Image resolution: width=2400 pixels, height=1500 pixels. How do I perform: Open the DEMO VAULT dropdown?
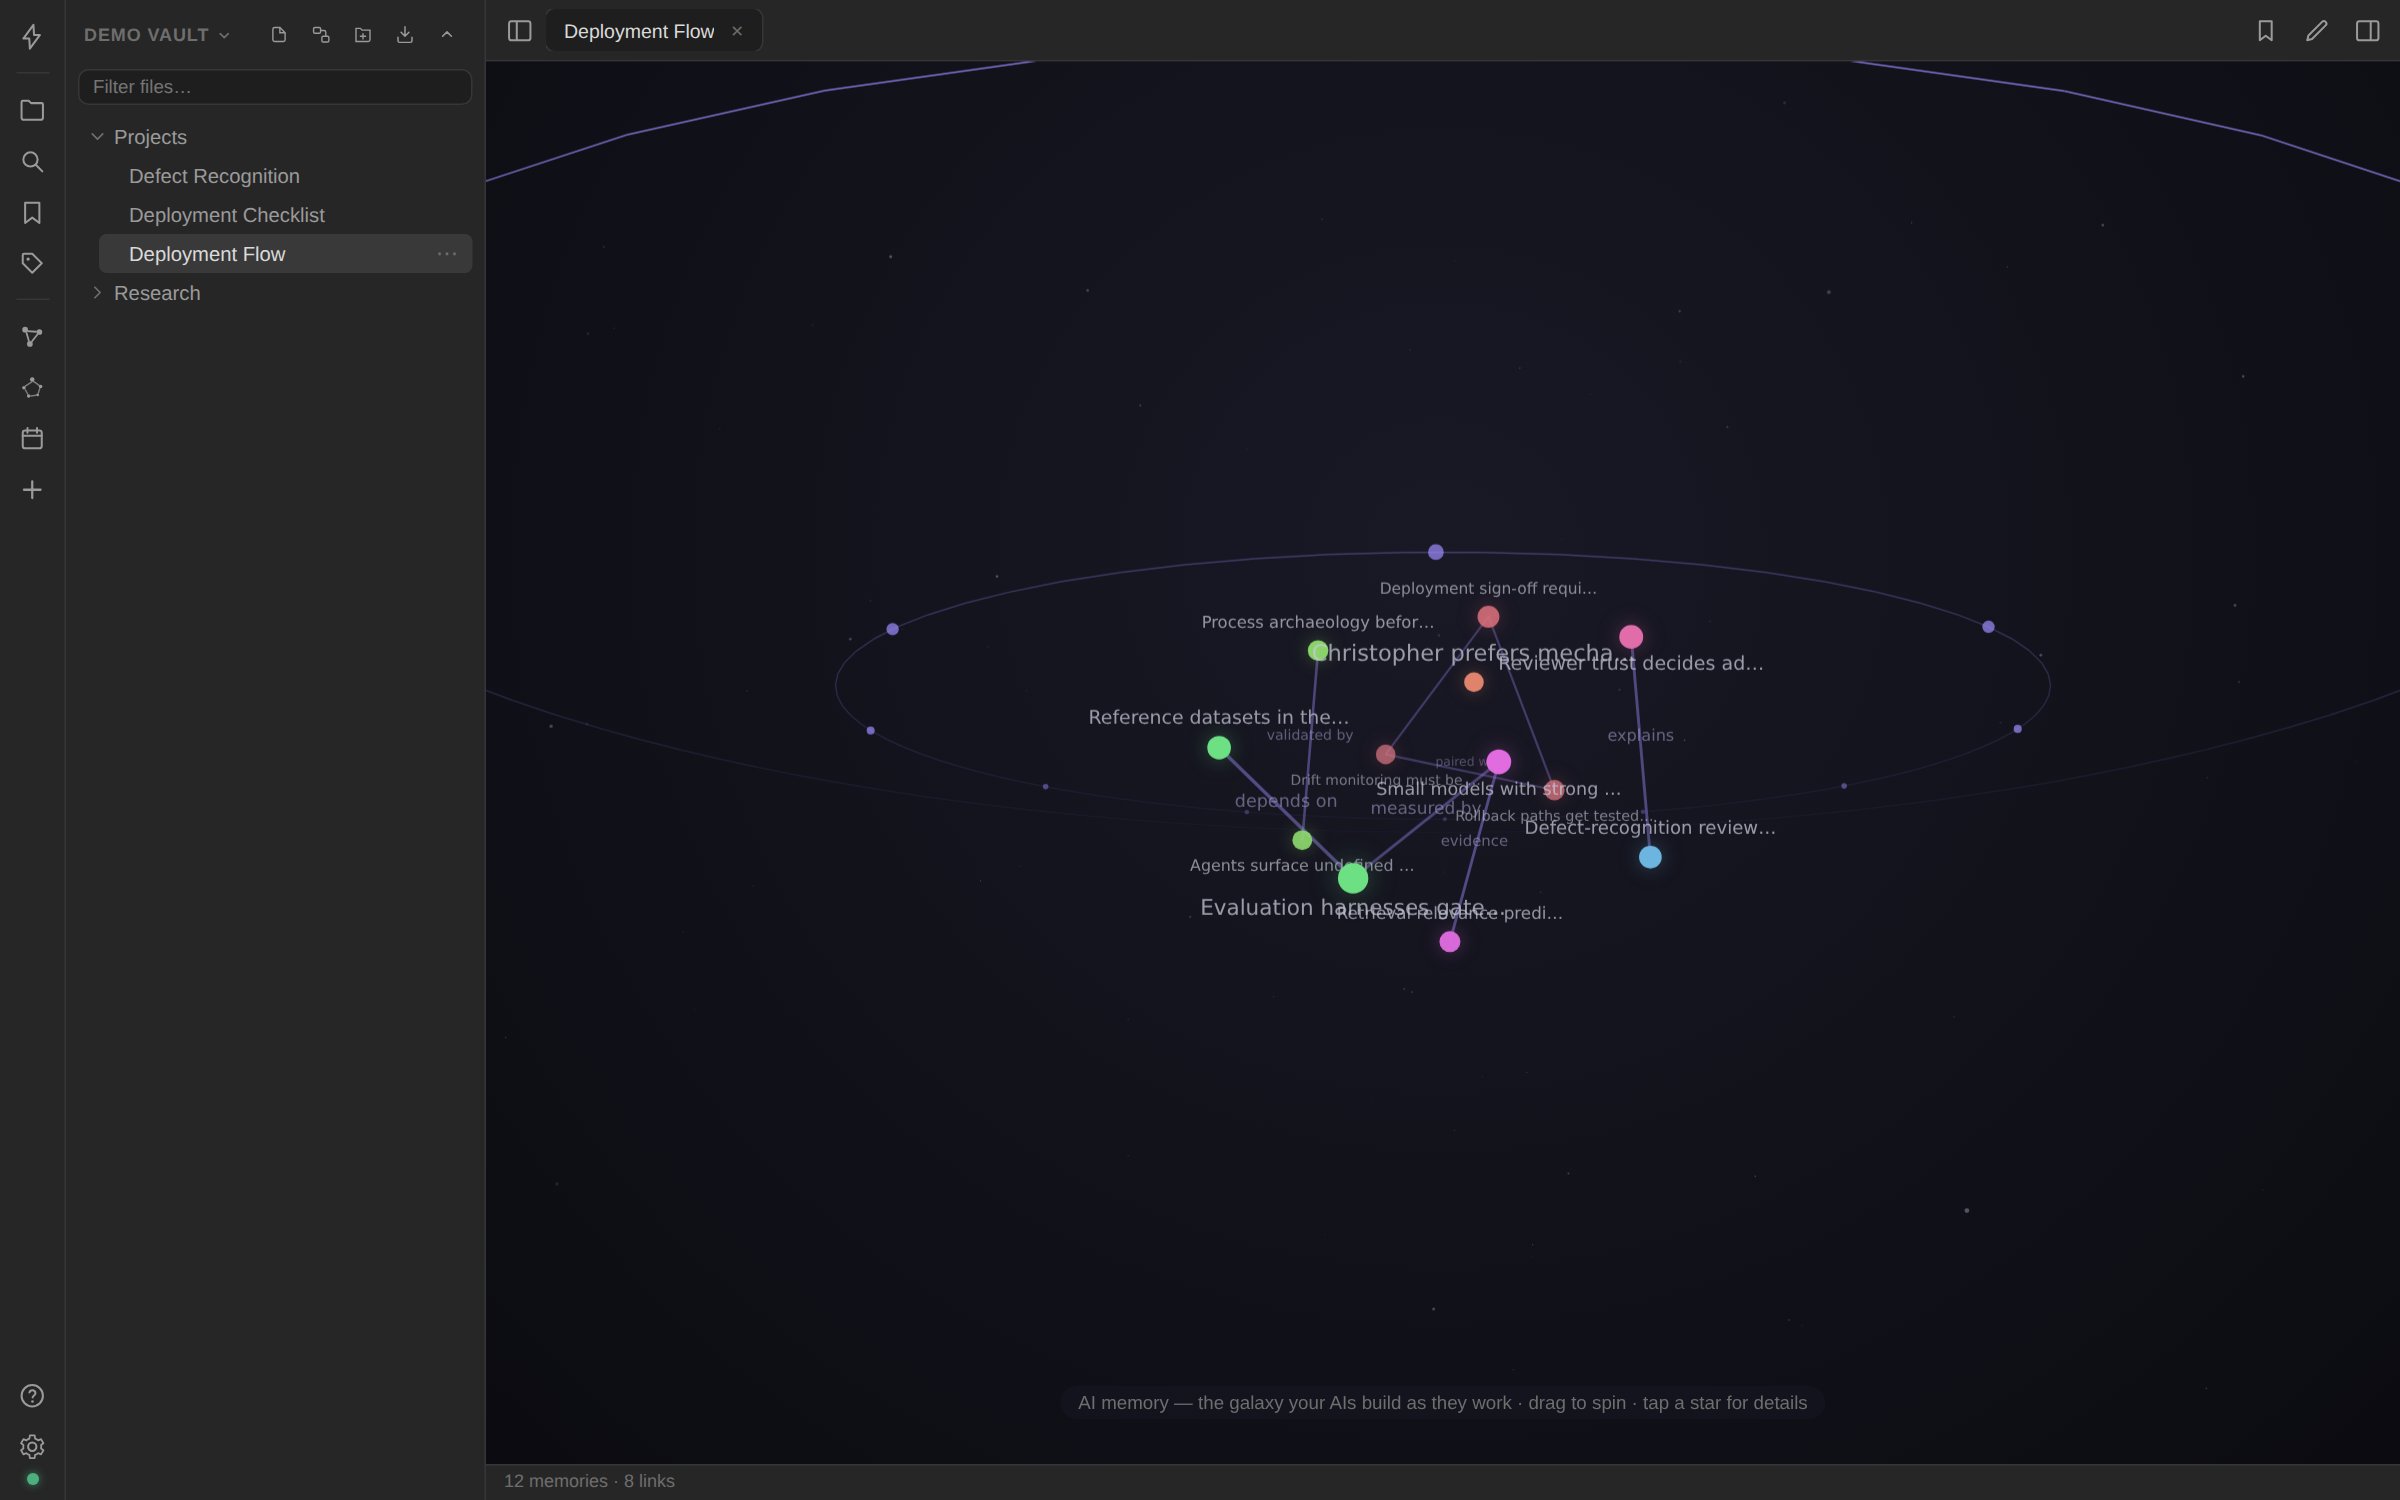pos(157,35)
